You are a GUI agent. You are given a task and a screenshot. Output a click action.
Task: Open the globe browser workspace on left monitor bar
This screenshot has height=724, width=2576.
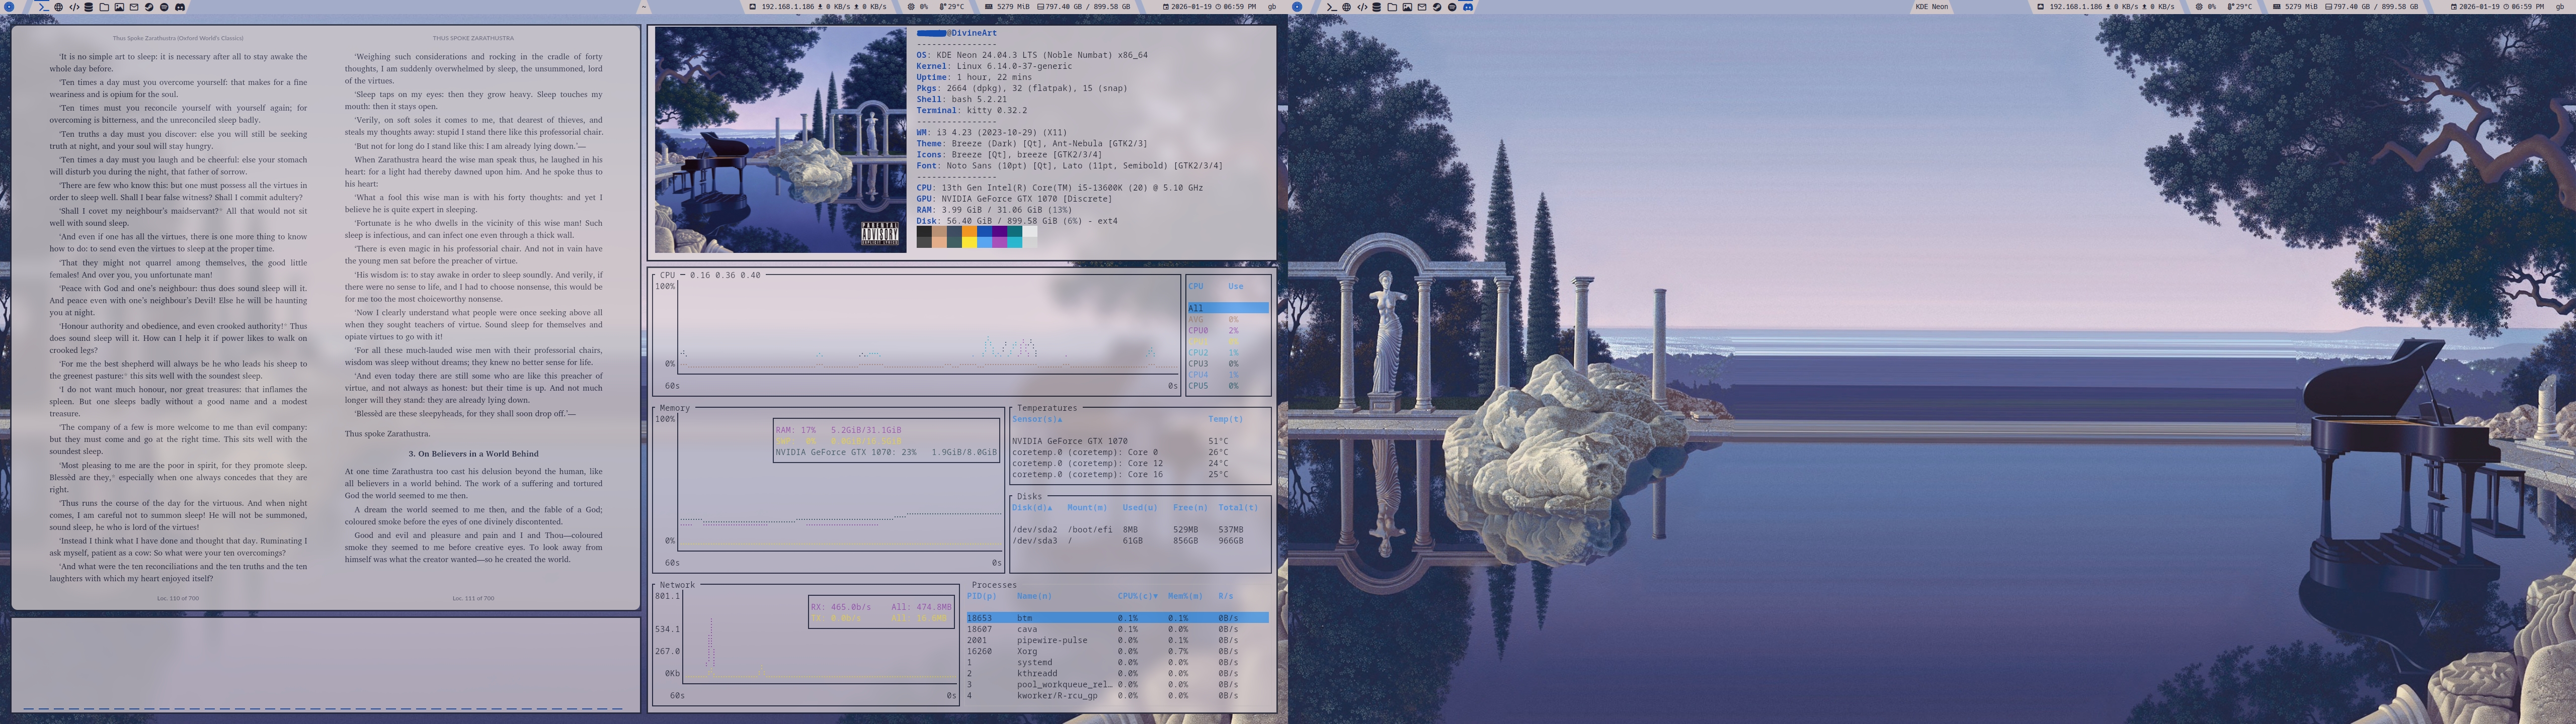[59, 7]
